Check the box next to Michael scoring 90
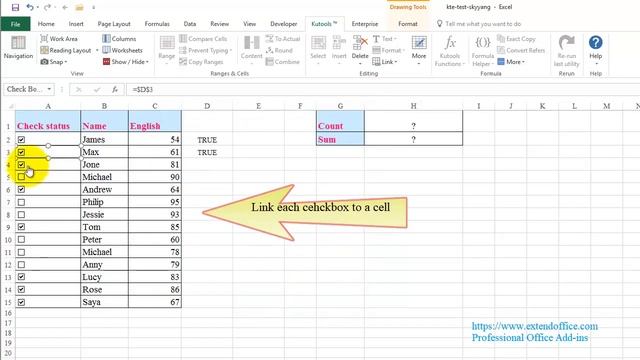Screen dimensions: 640x360 [x=21, y=177]
